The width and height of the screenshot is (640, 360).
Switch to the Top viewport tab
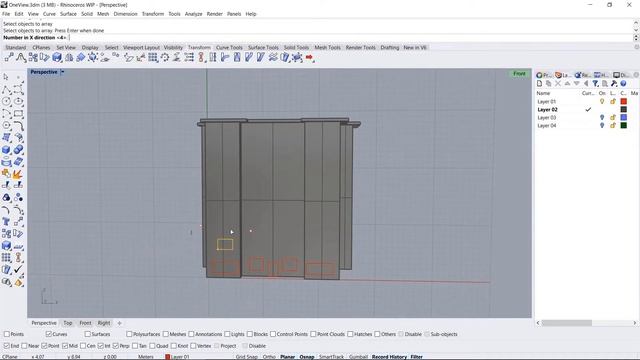[68, 323]
